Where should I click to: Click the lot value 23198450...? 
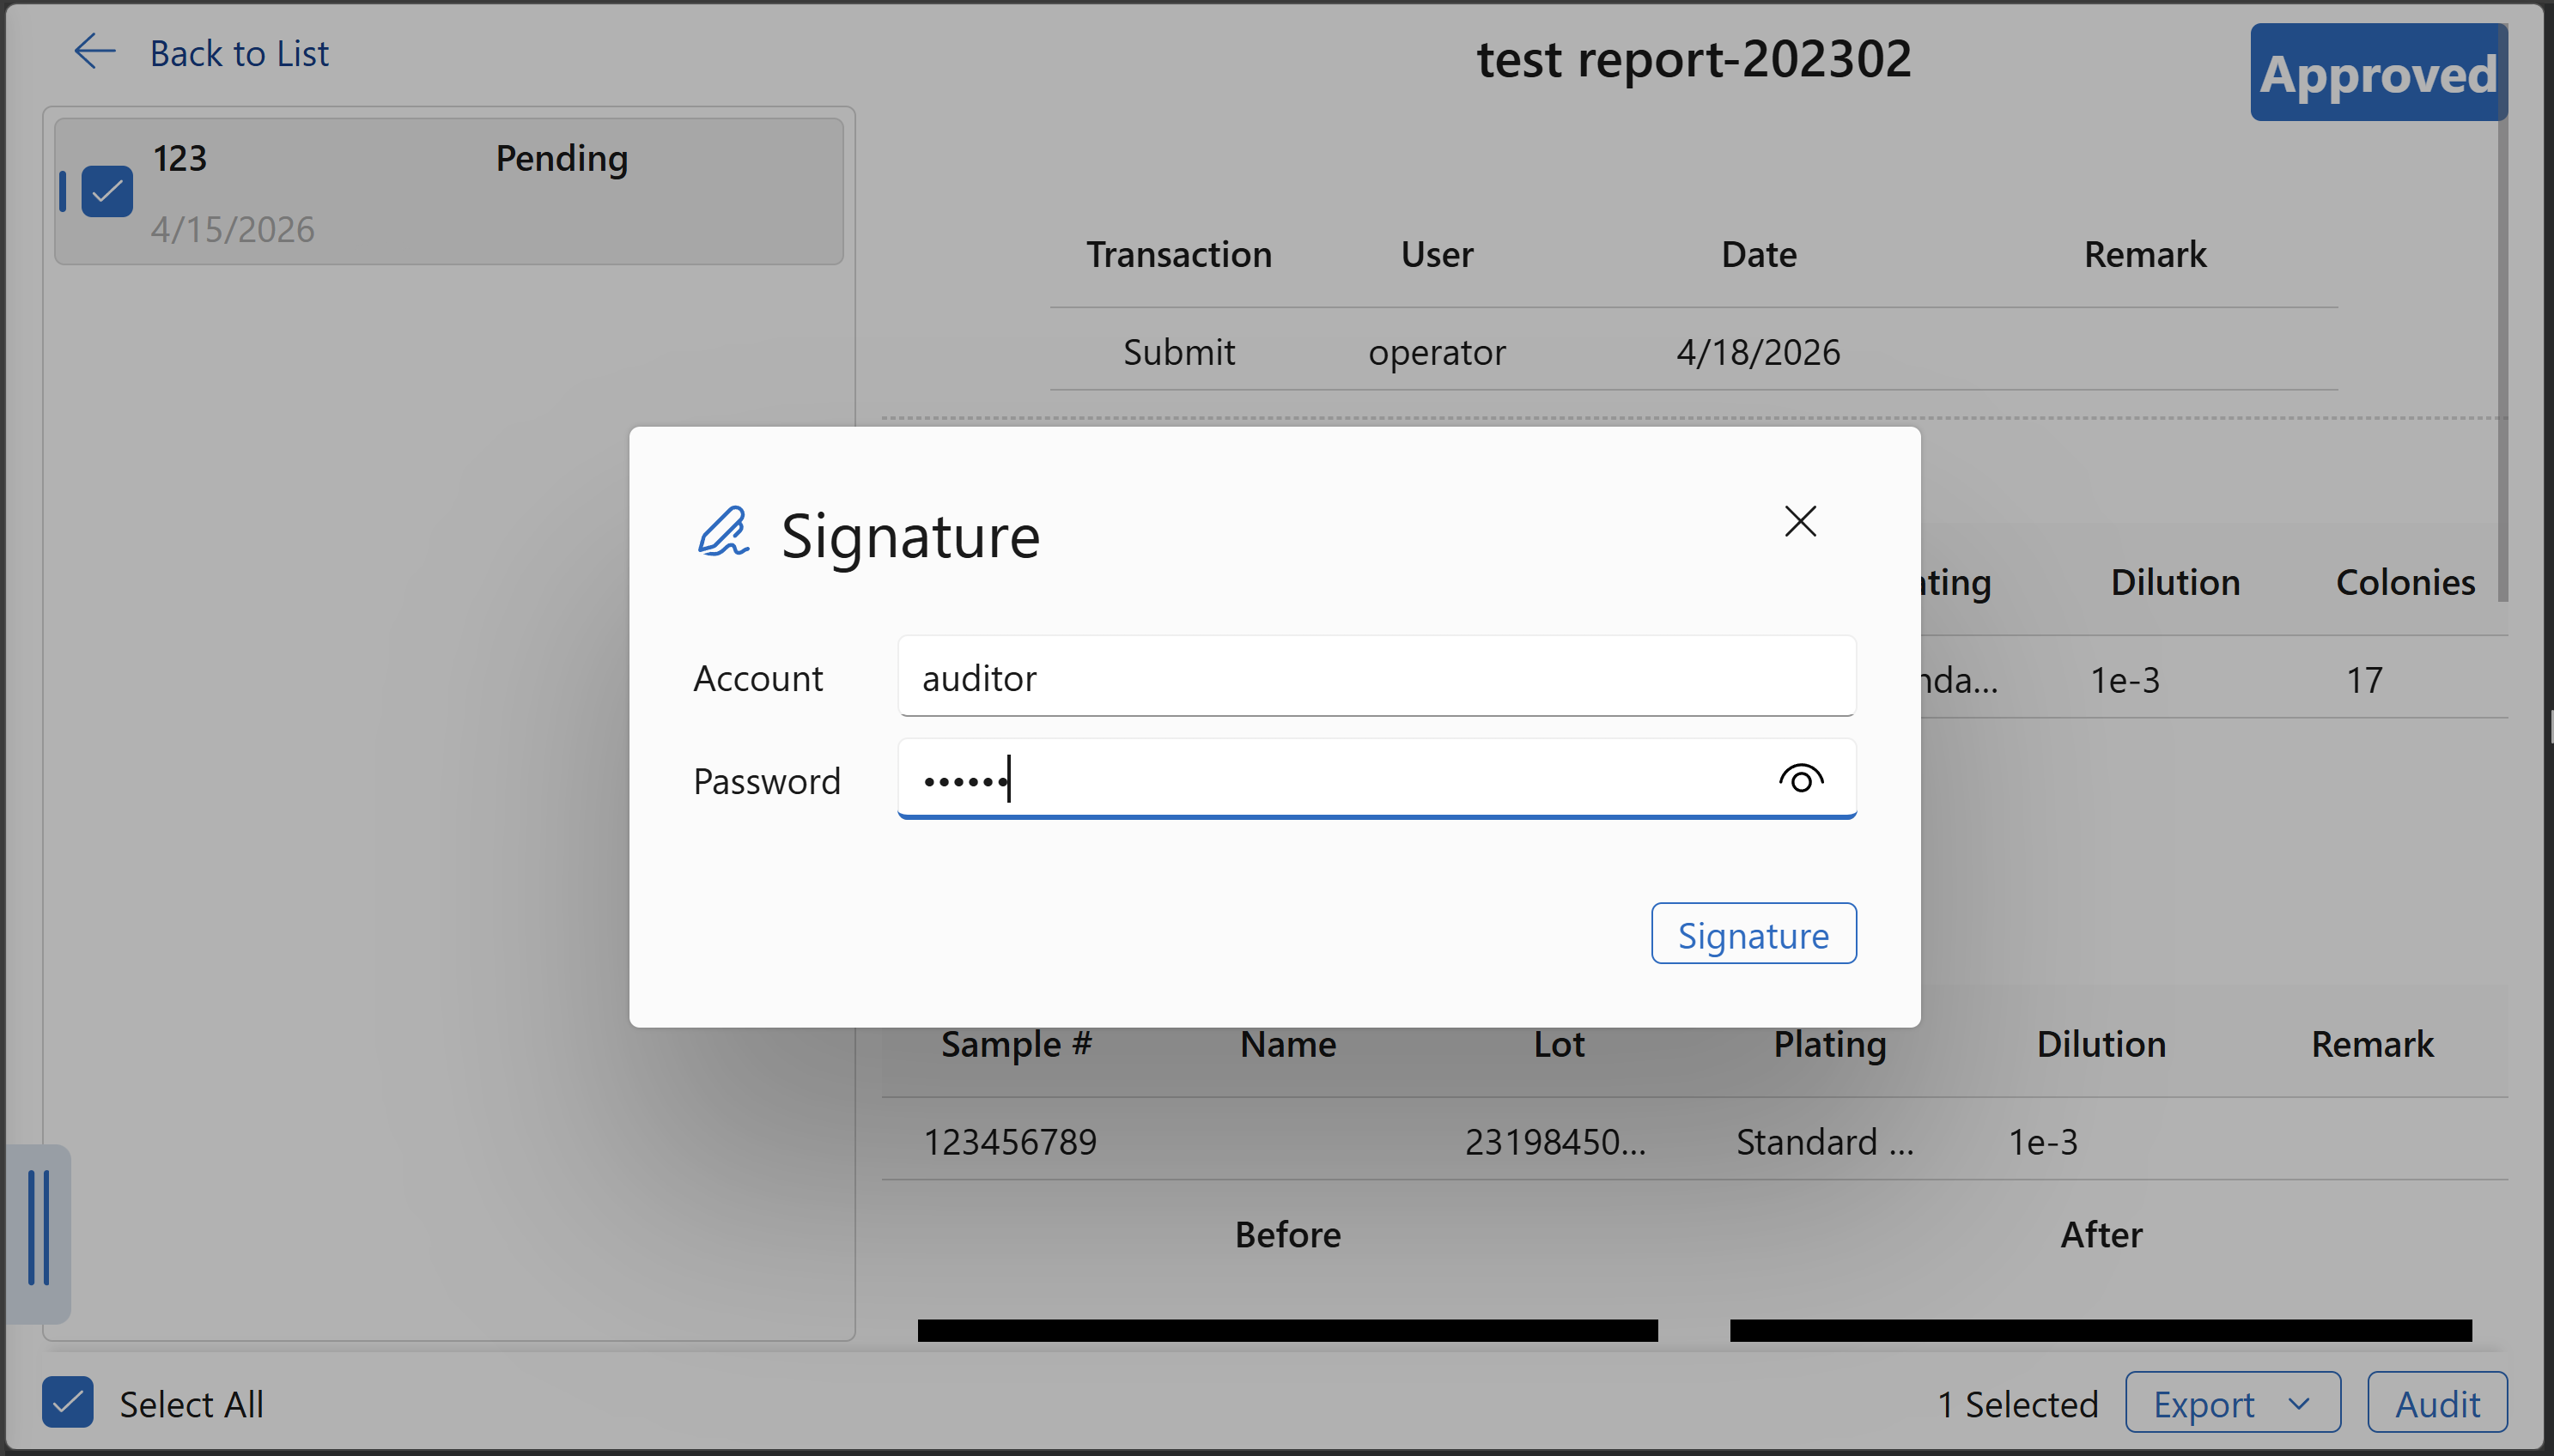[1555, 1142]
